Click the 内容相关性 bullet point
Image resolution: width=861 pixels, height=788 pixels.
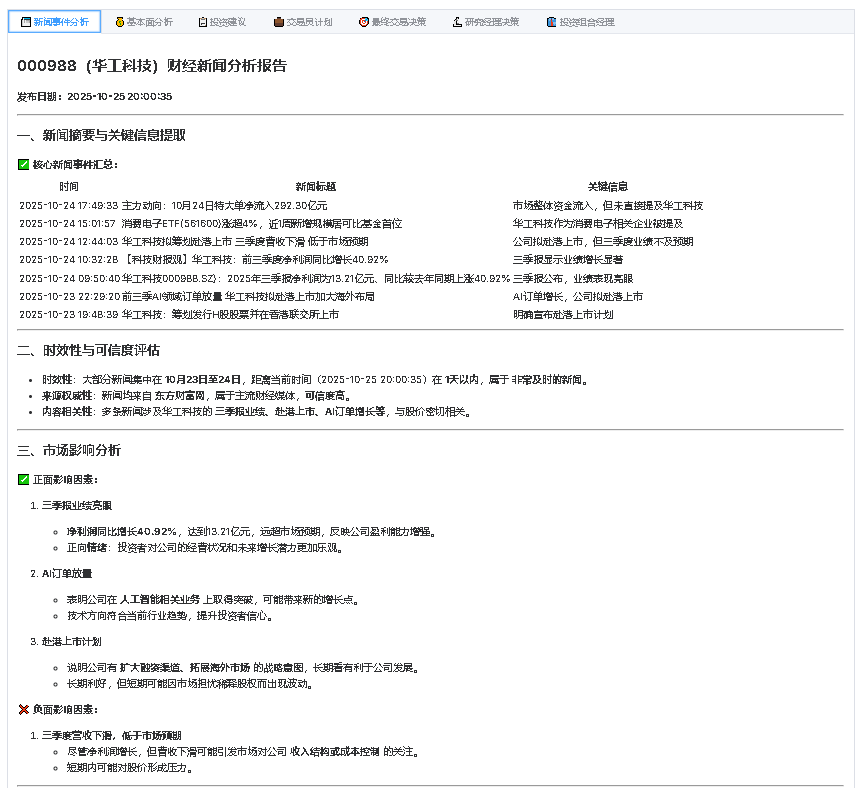[256, 411]
